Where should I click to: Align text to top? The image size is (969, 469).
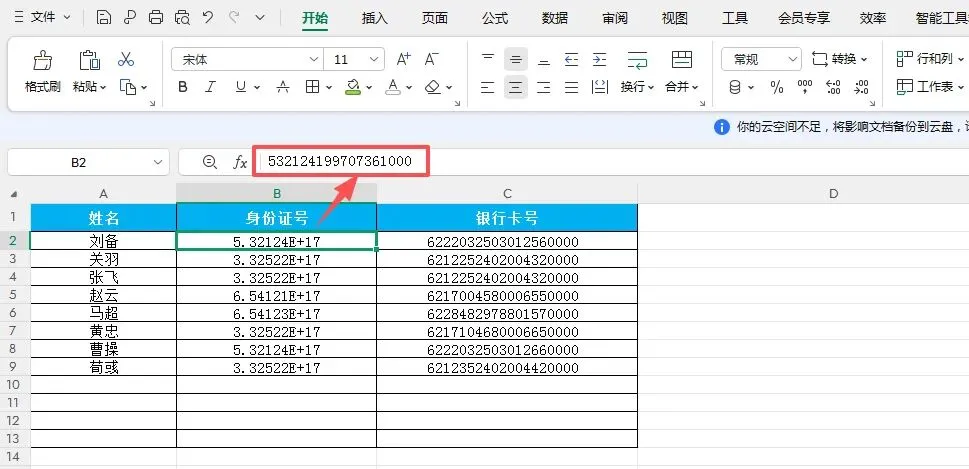click(488, 59)
